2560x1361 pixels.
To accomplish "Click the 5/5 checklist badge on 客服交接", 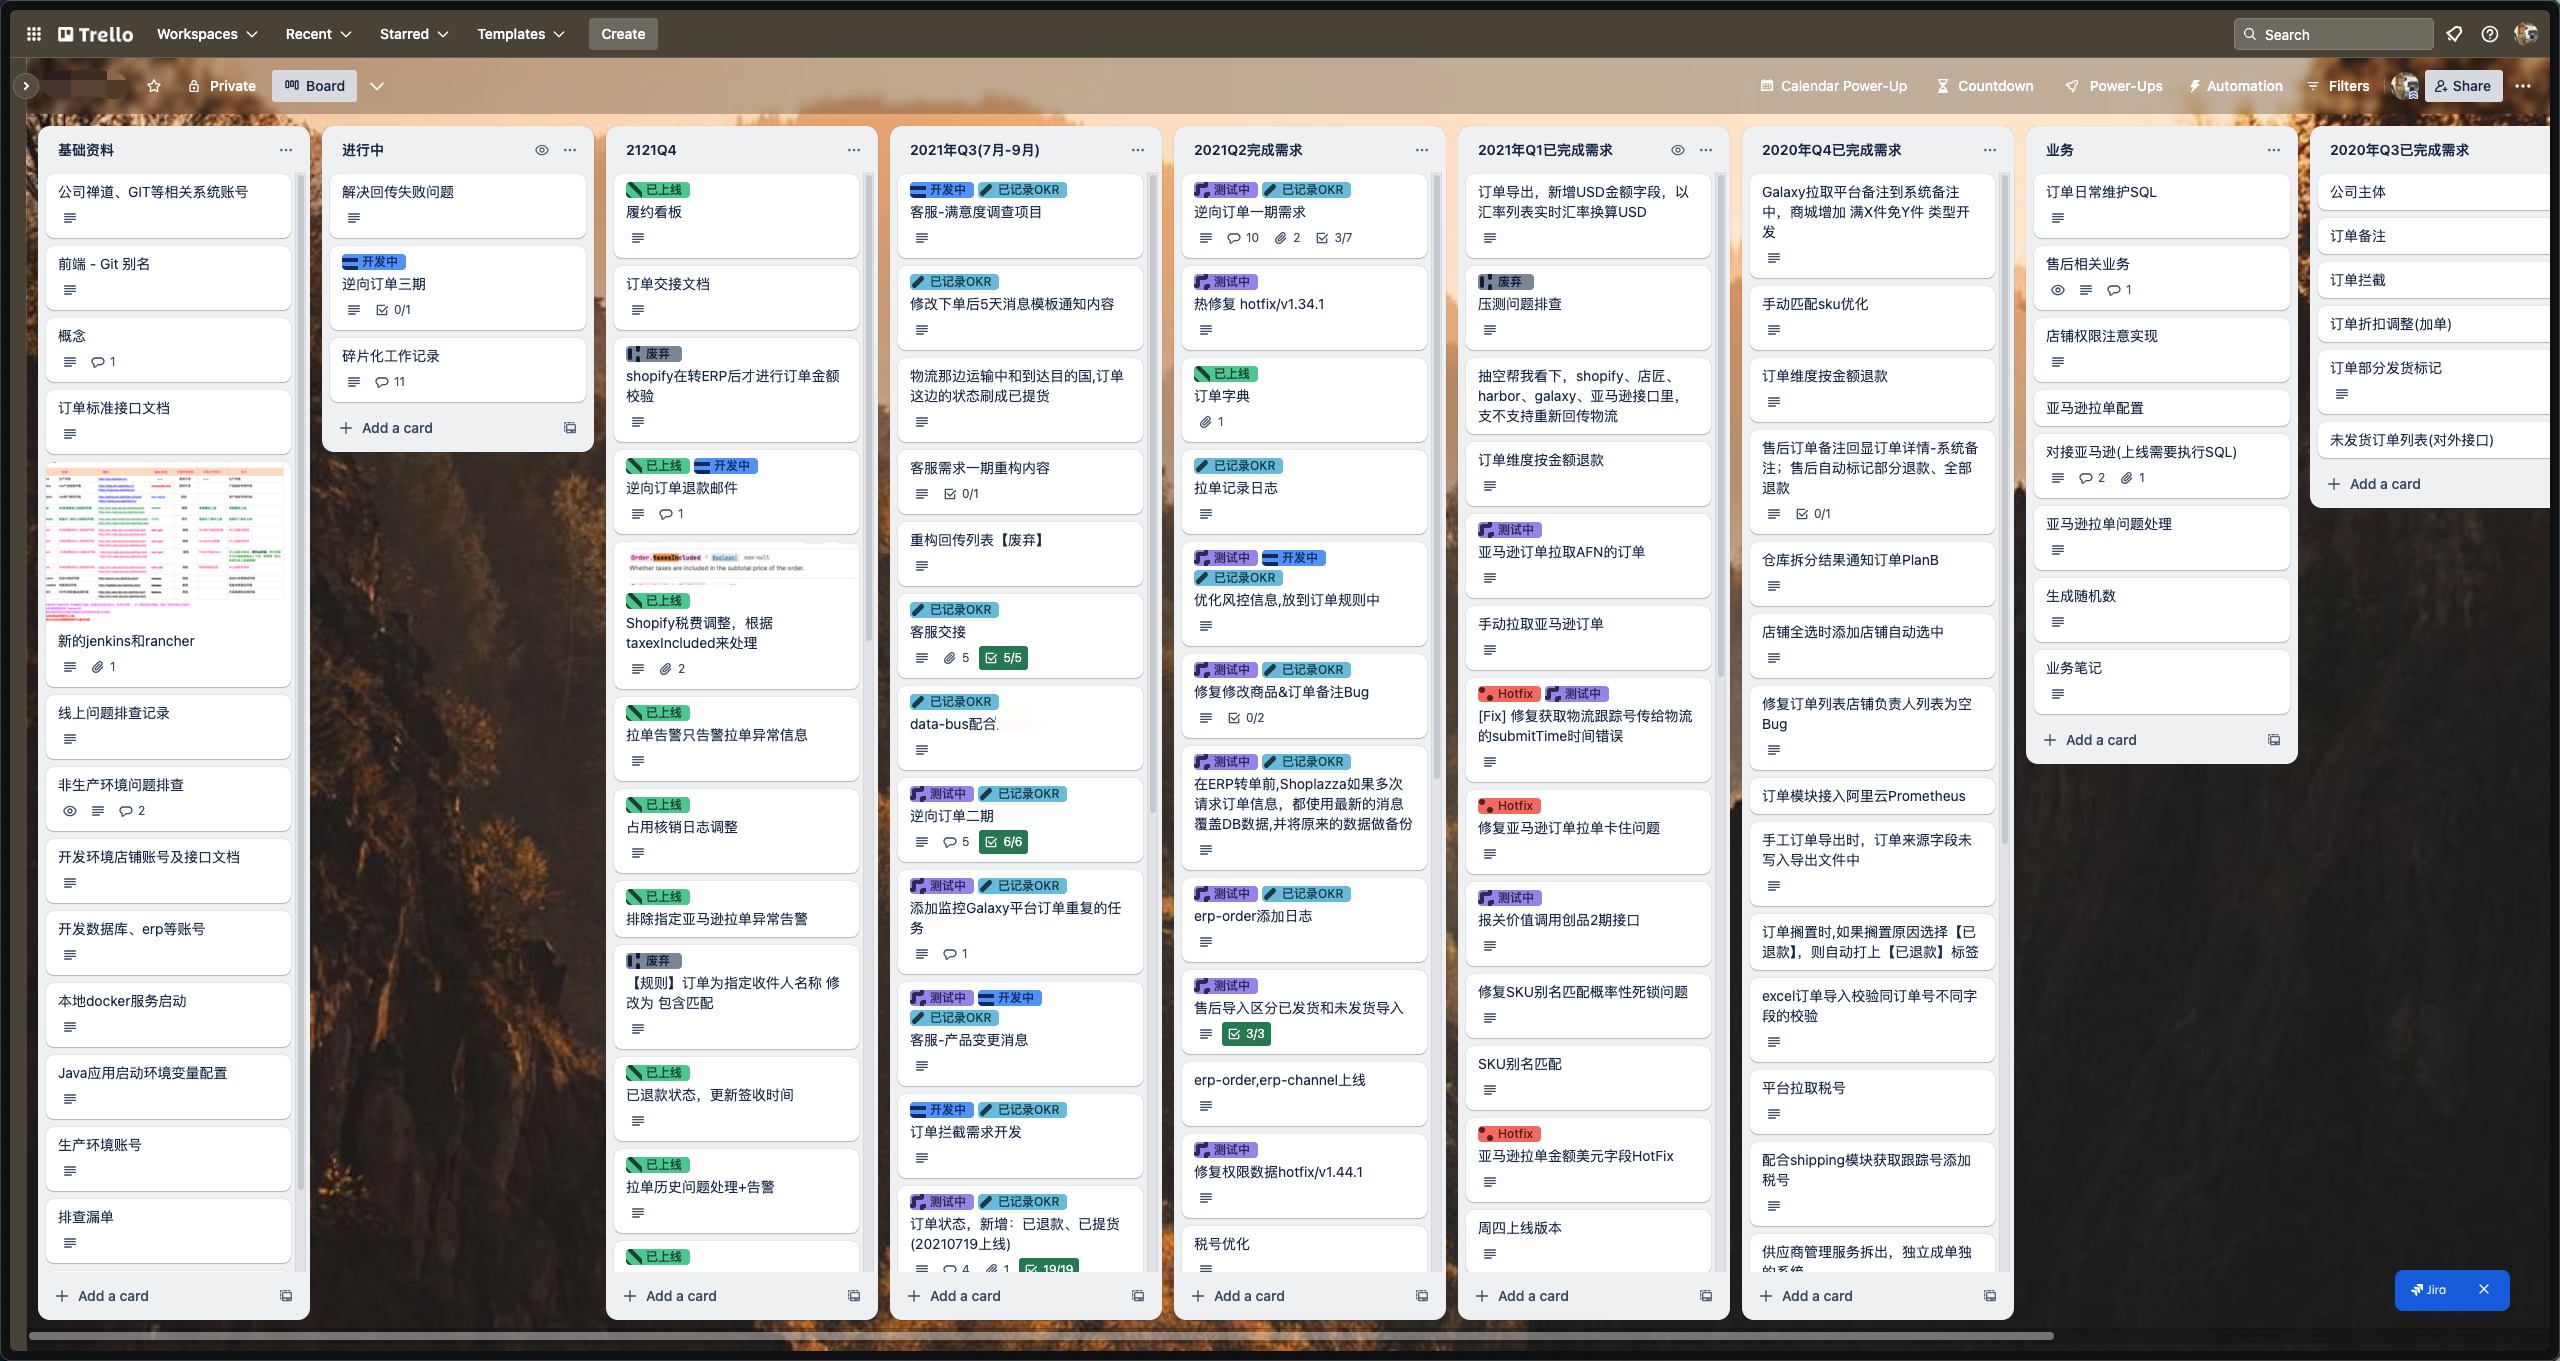I will [1003, 658].
